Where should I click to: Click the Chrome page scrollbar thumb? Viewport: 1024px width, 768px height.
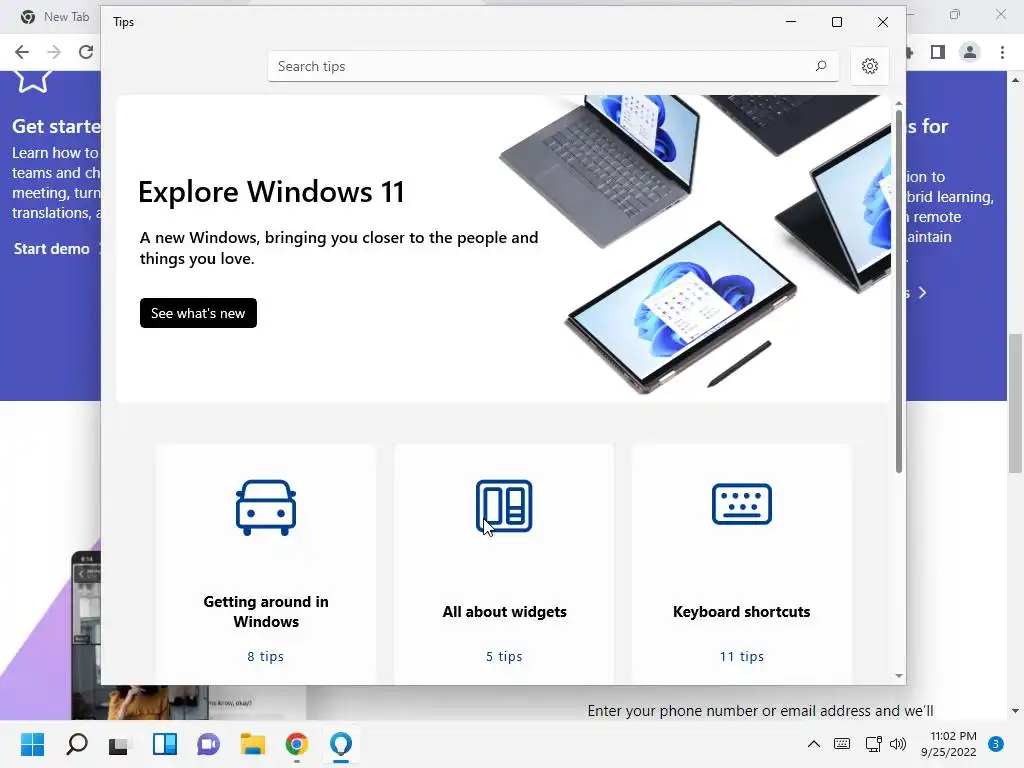(x=1015, y=403)
